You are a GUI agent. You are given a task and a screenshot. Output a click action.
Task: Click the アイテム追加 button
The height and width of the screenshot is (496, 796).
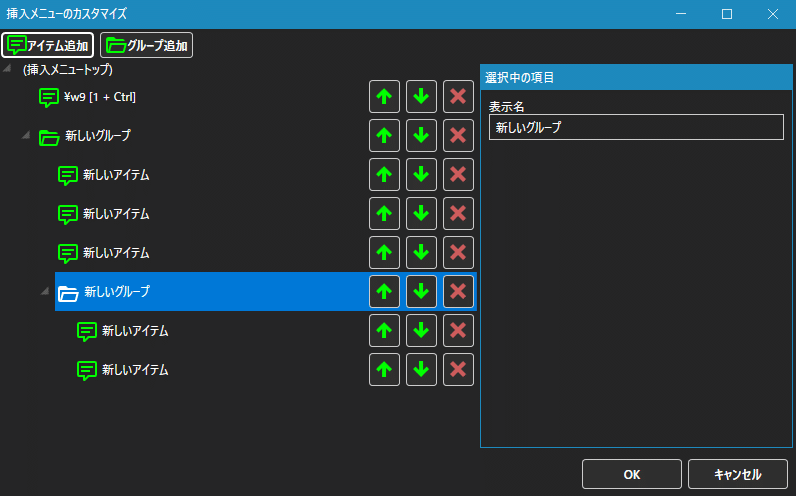48,45
